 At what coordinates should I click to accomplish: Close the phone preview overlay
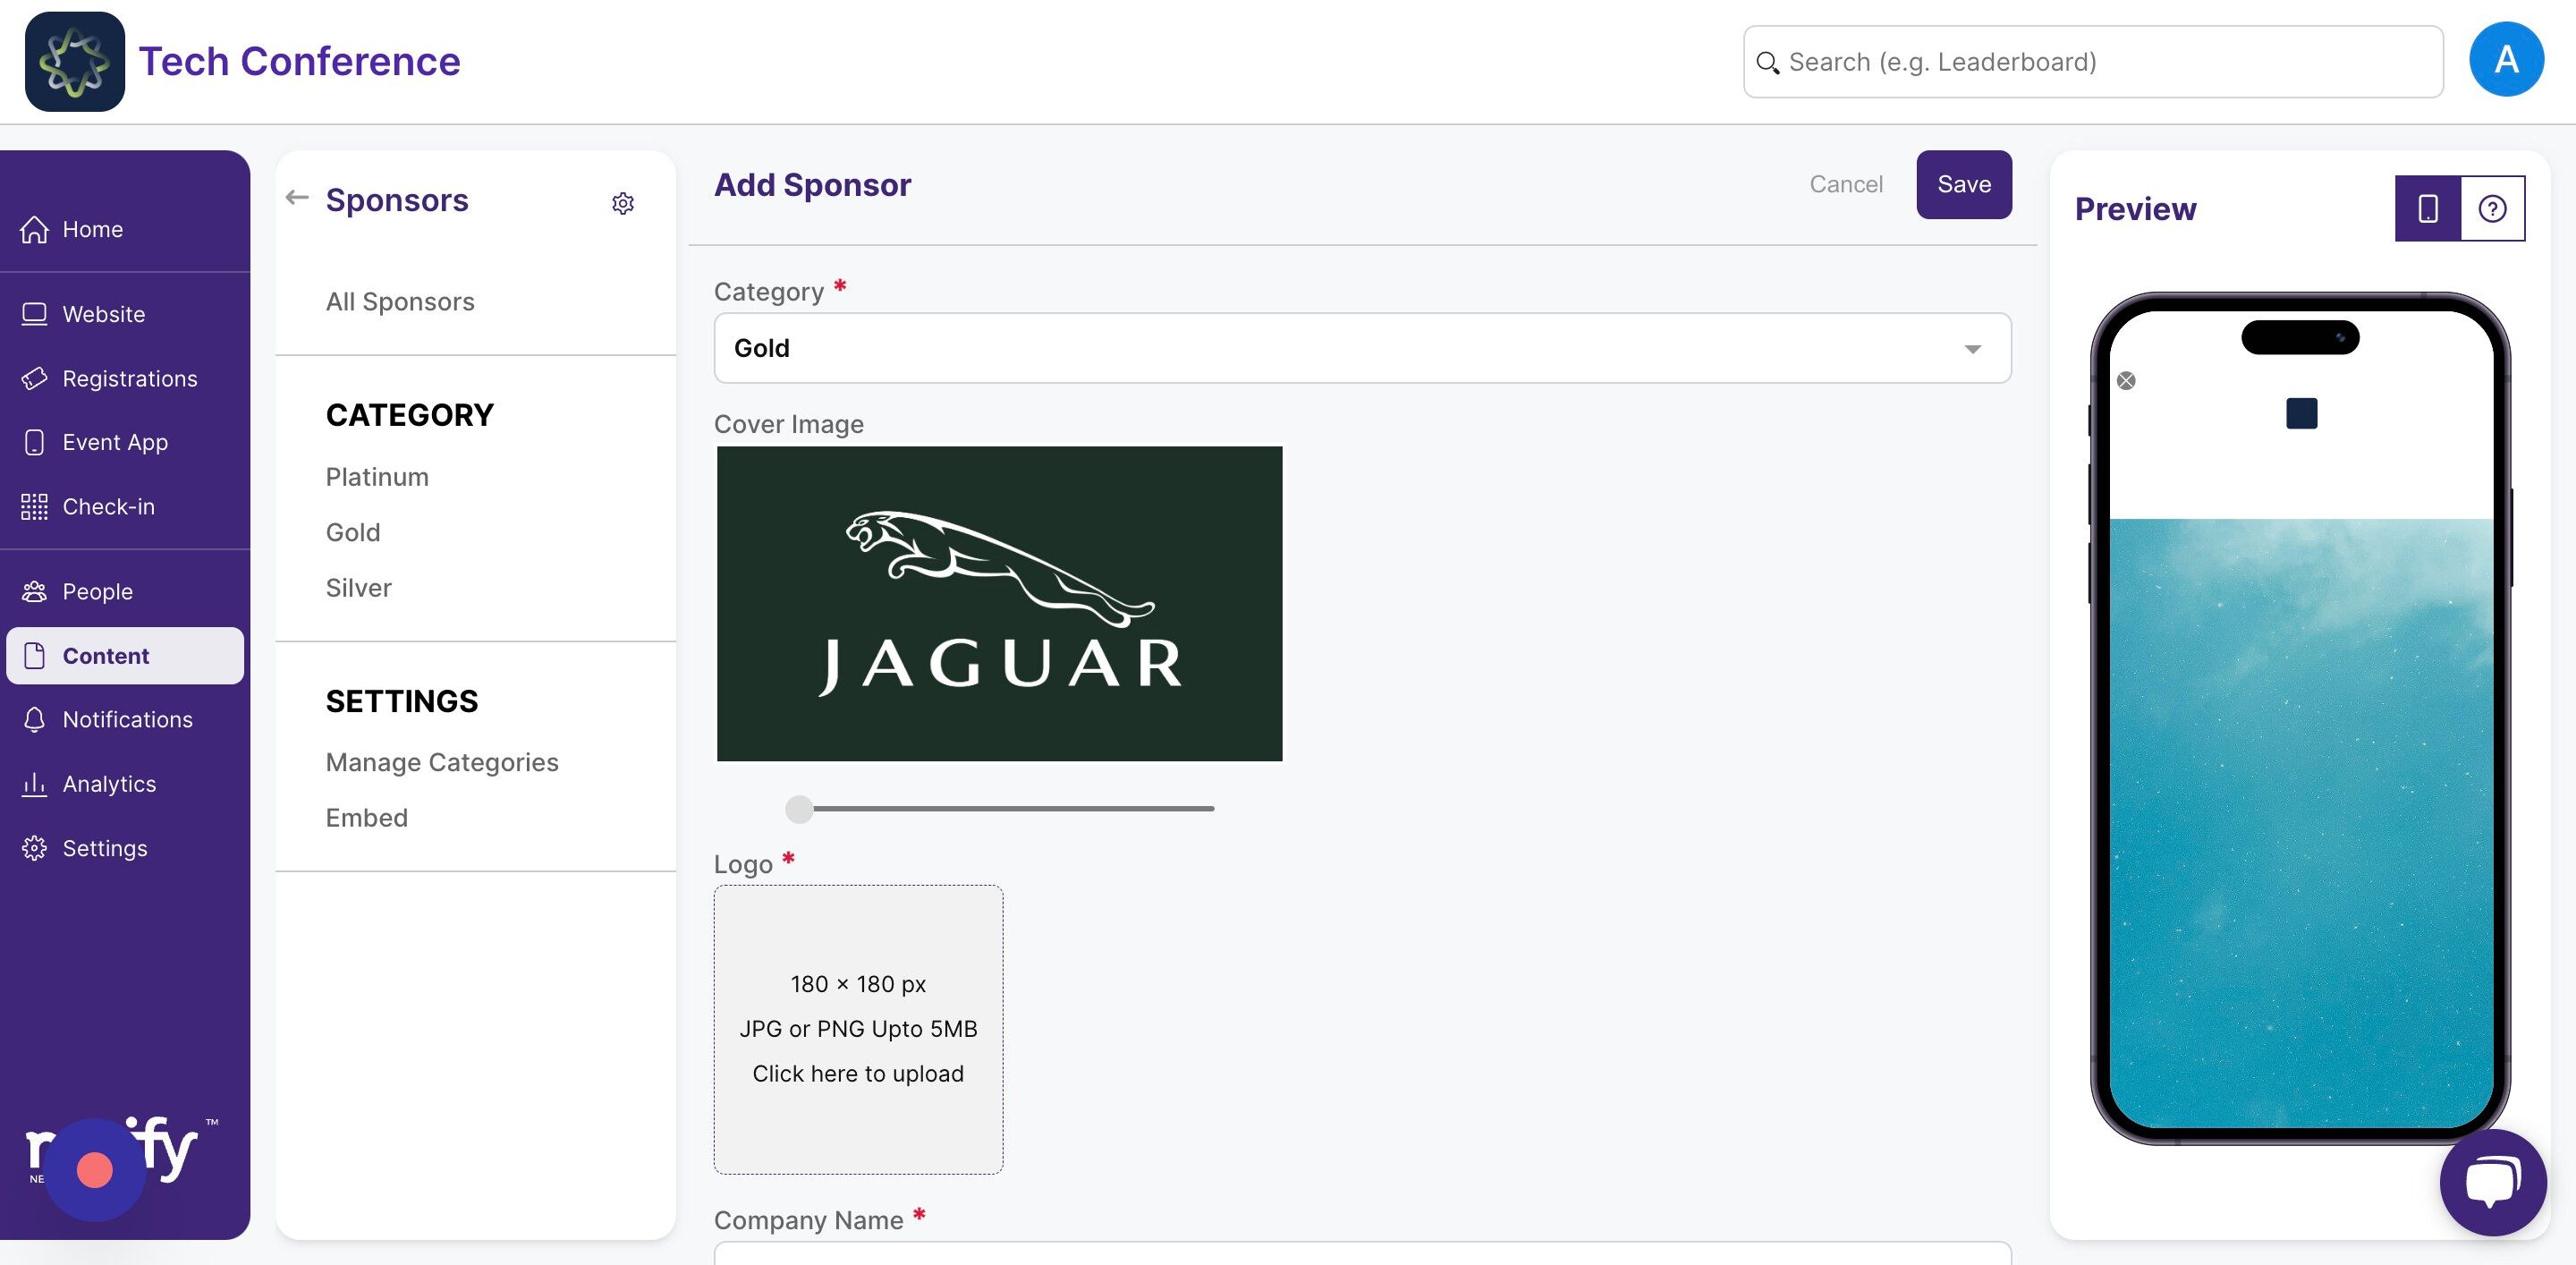point(2126,380)
